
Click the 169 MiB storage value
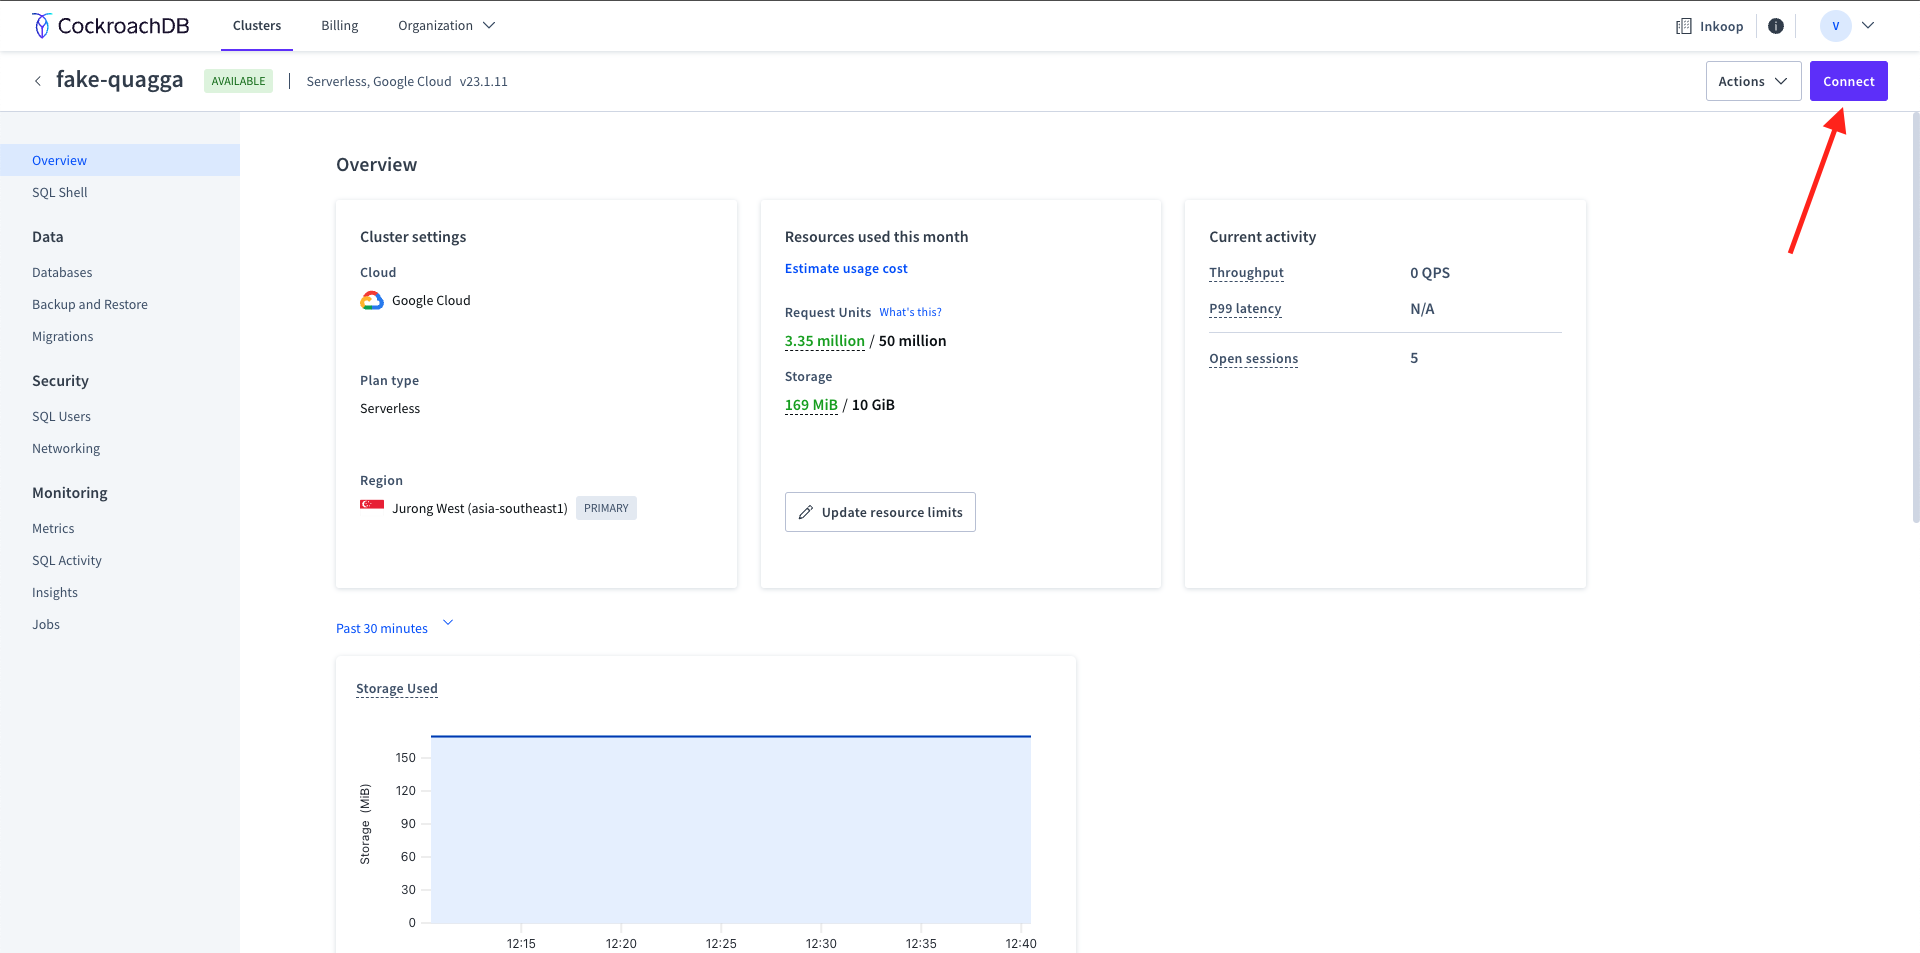(811, 405)
